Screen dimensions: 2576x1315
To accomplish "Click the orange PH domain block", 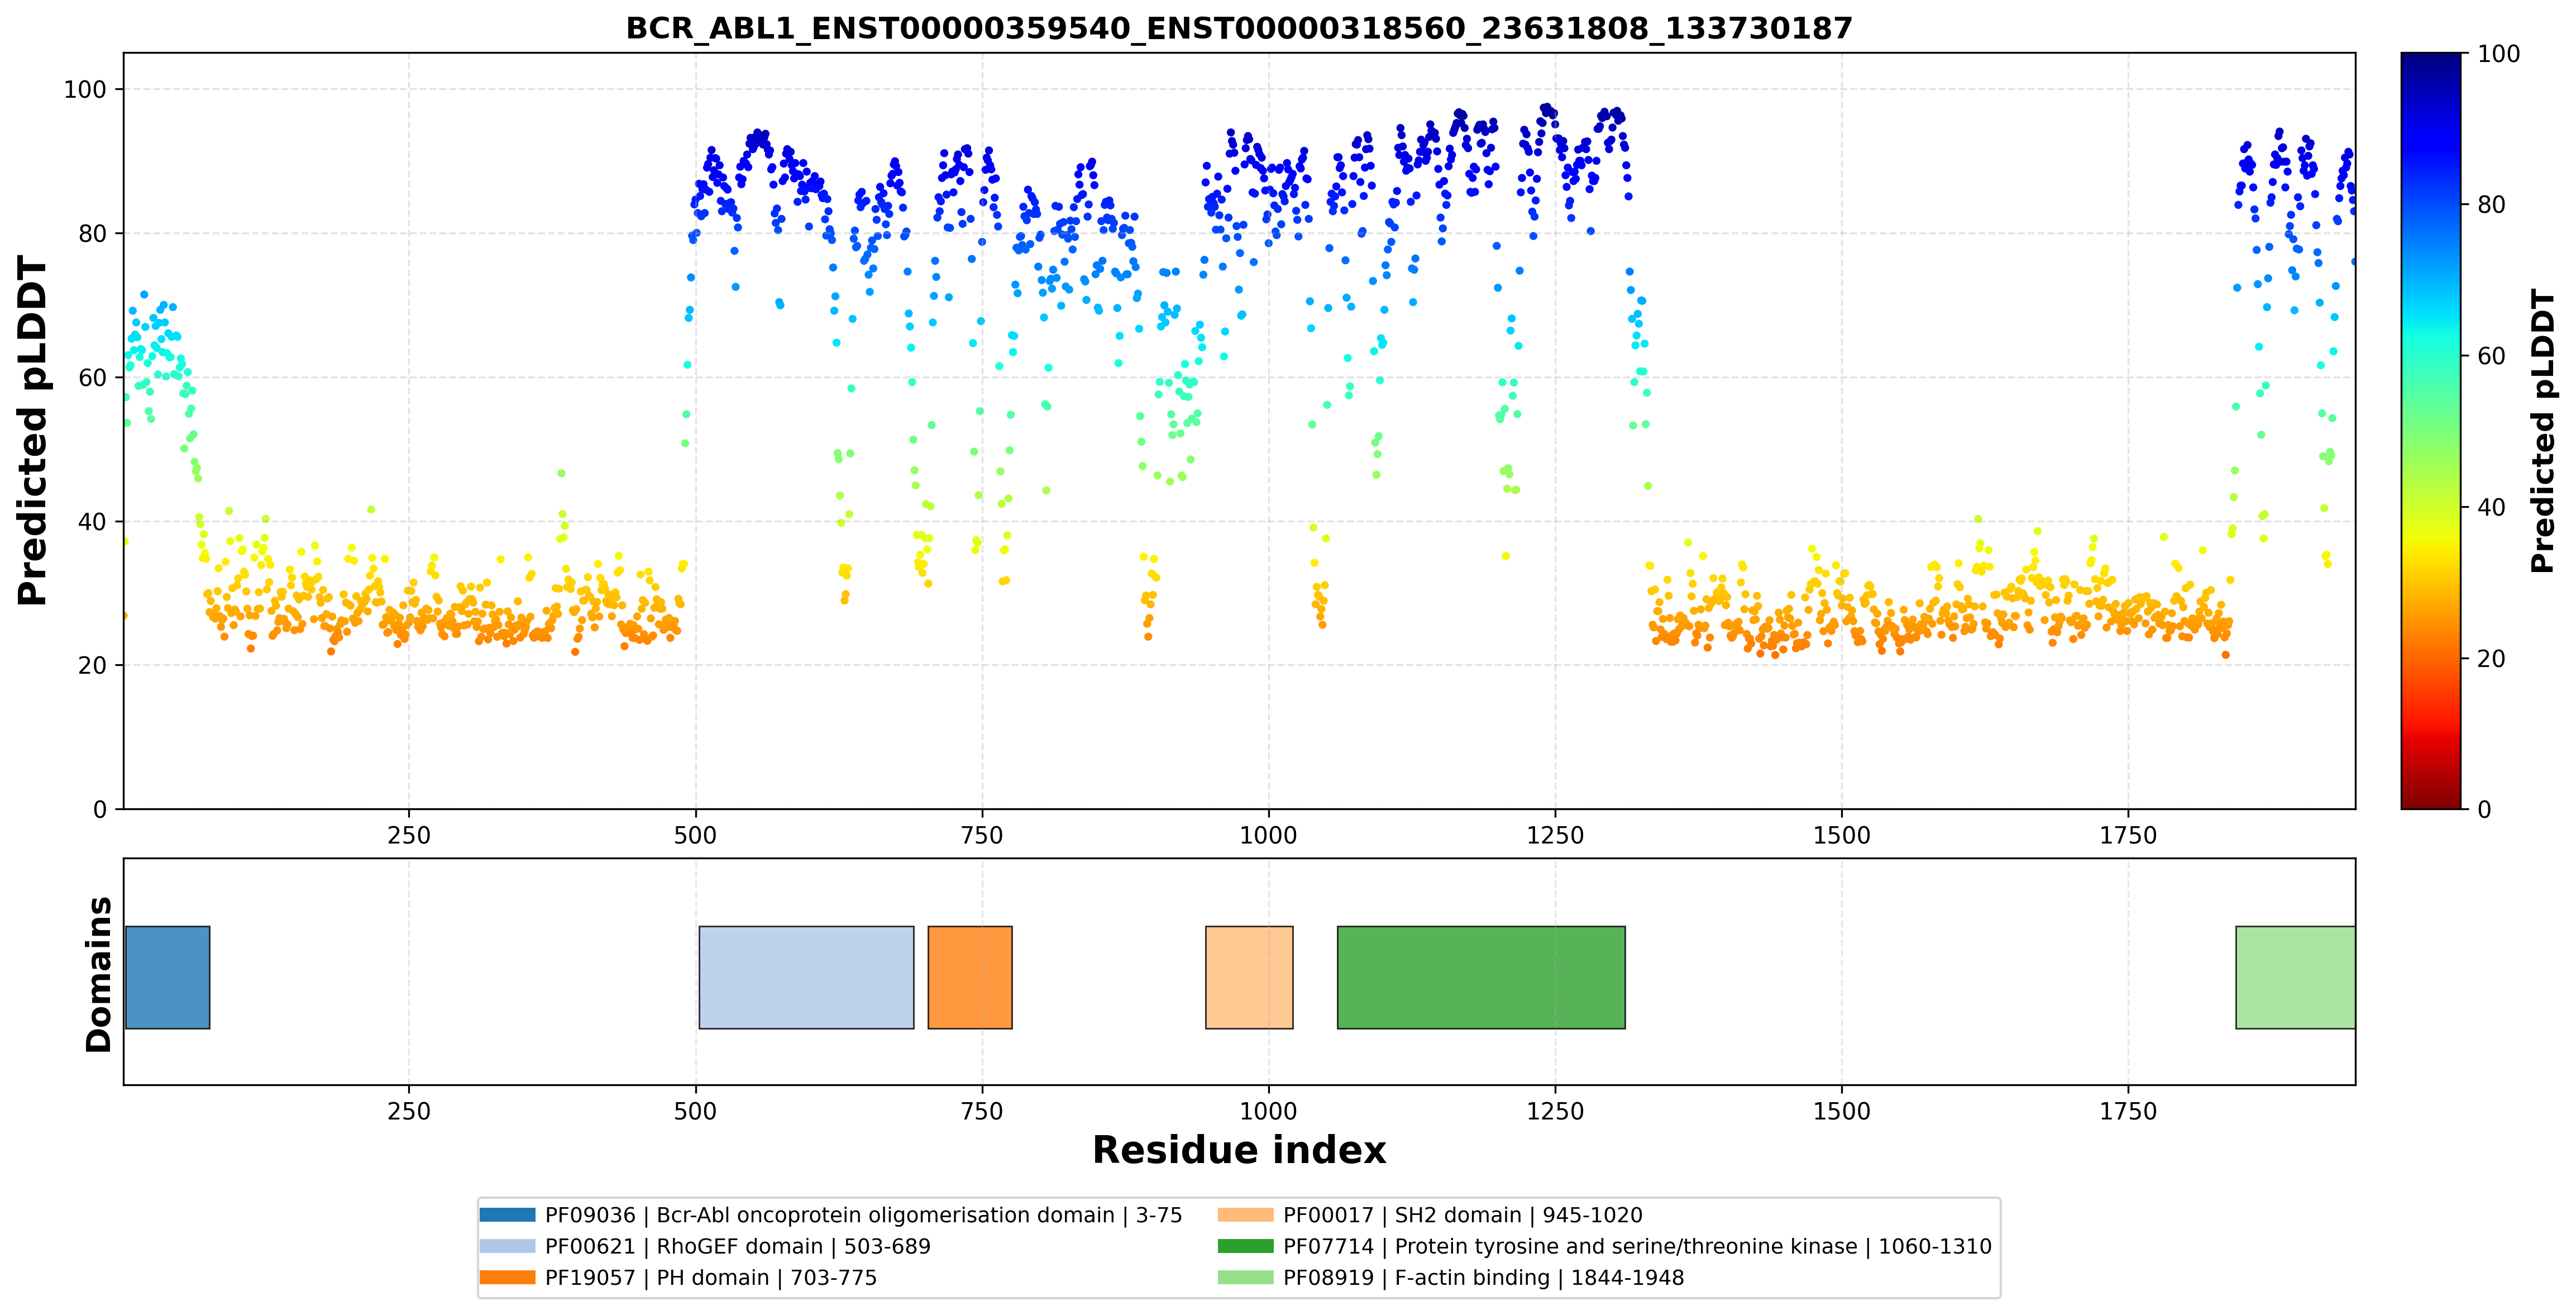I will pyautogui.click(x=970, y=977).
